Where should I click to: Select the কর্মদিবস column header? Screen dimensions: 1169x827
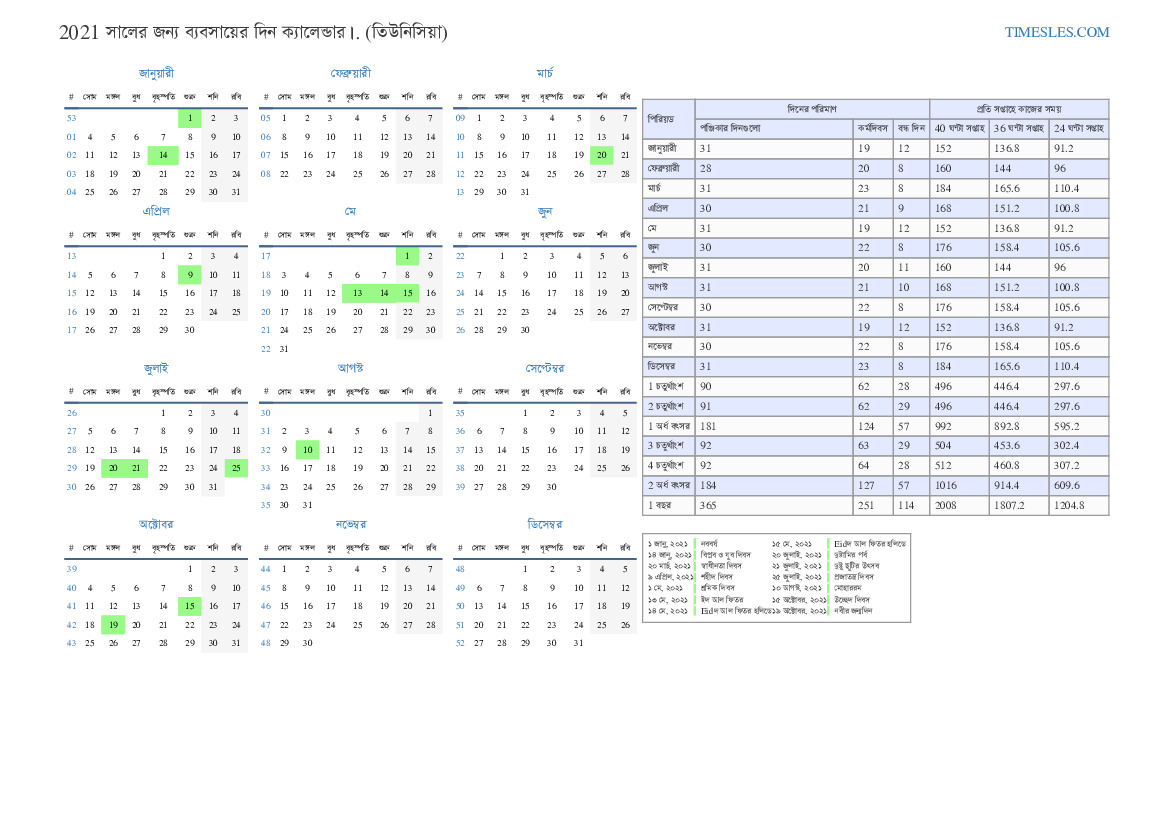point(872,128)
